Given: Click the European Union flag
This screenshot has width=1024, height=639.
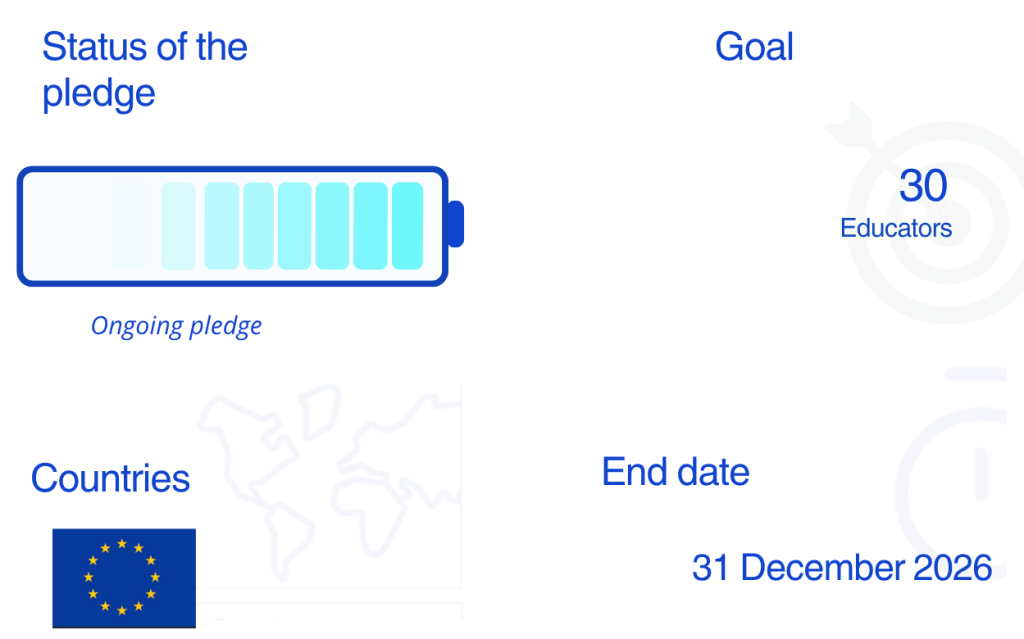Looking at the screenshot, I should [x=124, y=578].
